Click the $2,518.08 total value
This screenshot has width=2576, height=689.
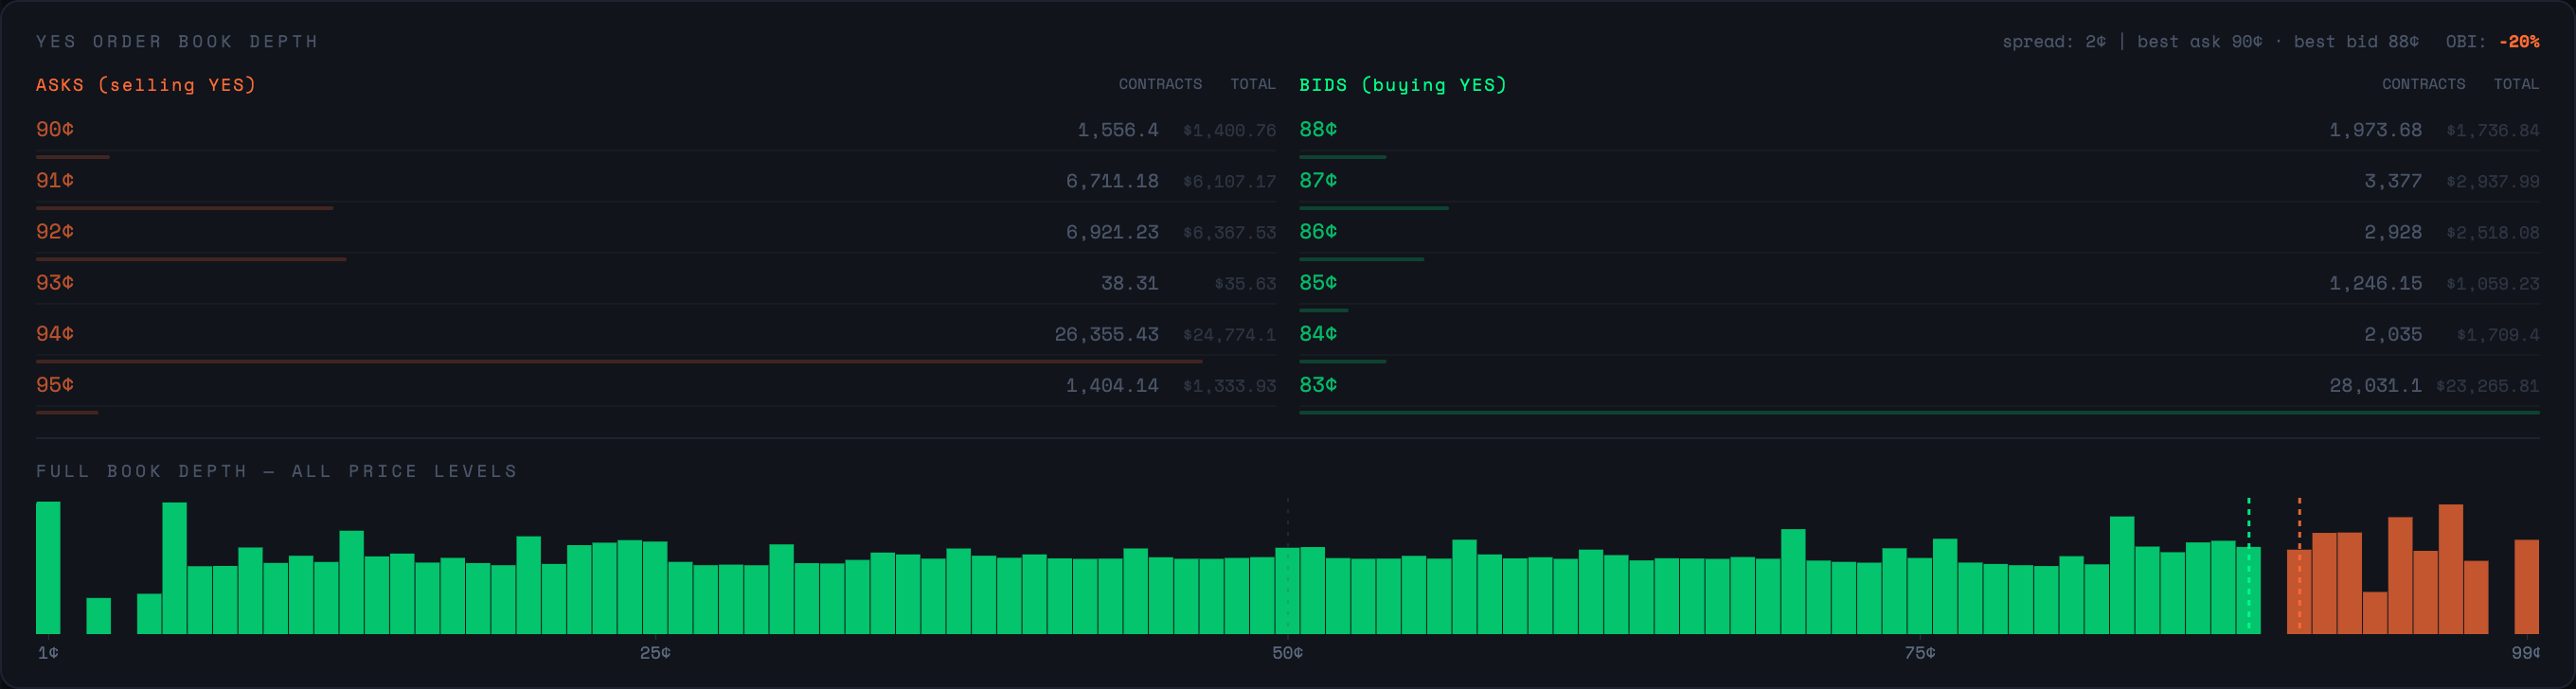tap(2493, 233)
